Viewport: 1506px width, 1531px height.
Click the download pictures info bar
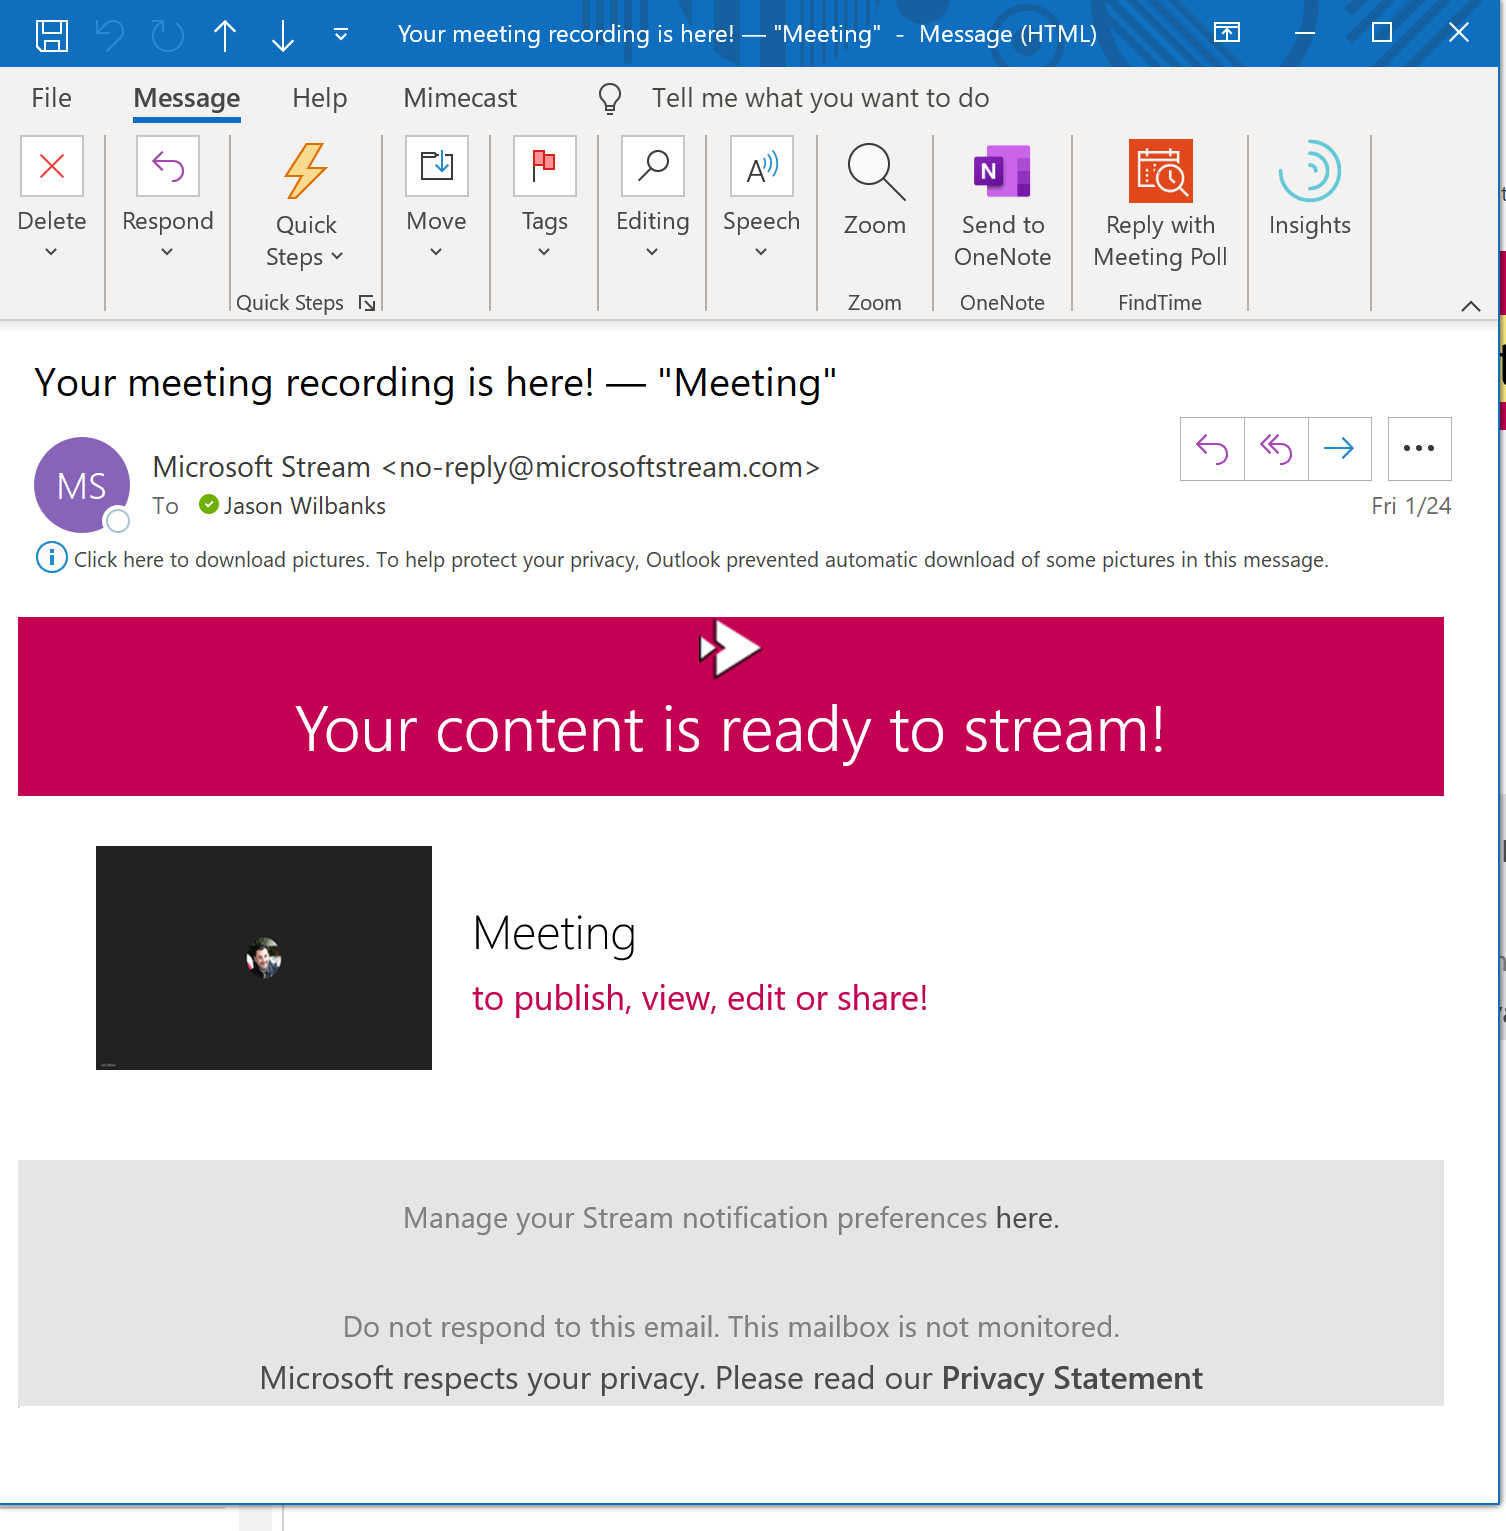click(701, 559)
